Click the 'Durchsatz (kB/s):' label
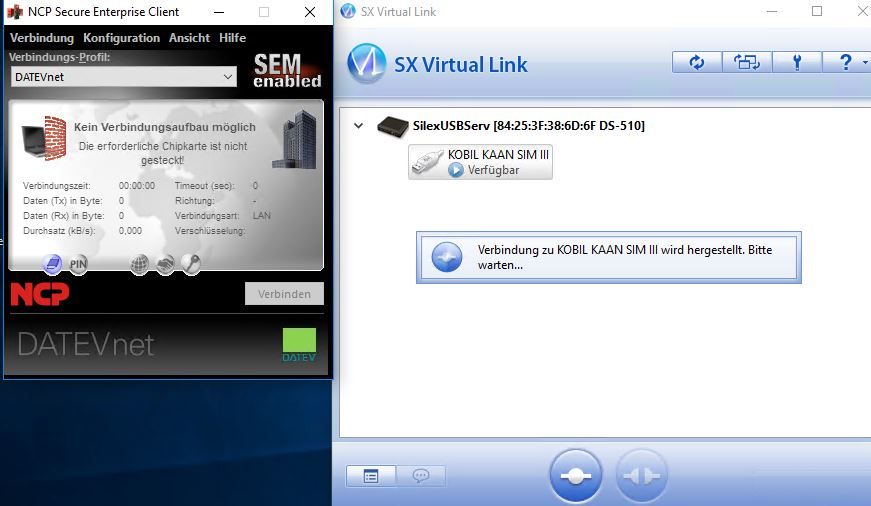Image resolution: width=871 pixels, height=506 pixels. [59, 231]
